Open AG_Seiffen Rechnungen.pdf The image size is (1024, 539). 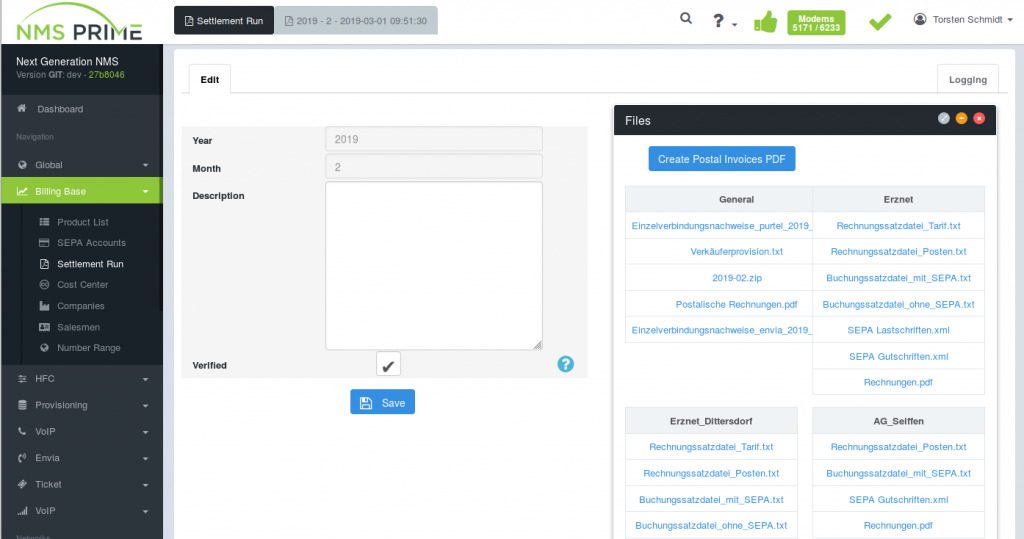[899, 526]
